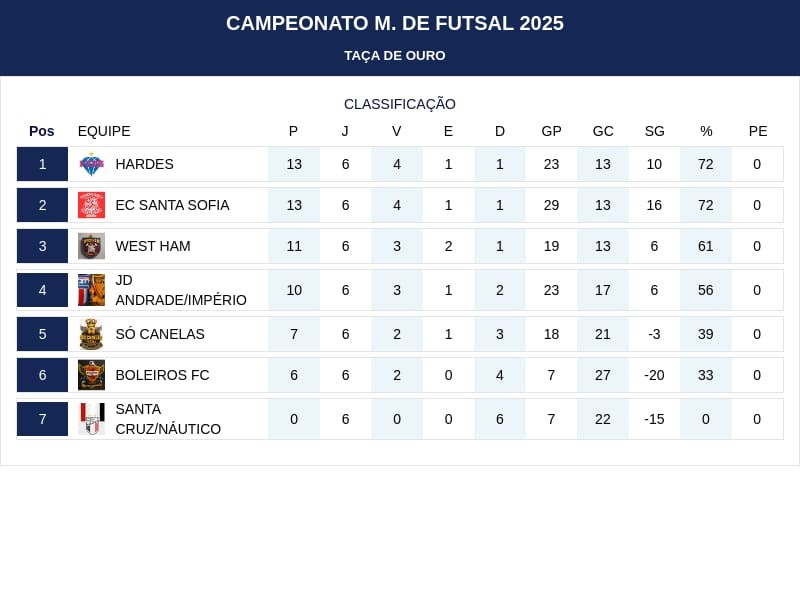The image size is (800, 600).
Task: Click the GP goals-for column header
Action: tap(551, 131)
